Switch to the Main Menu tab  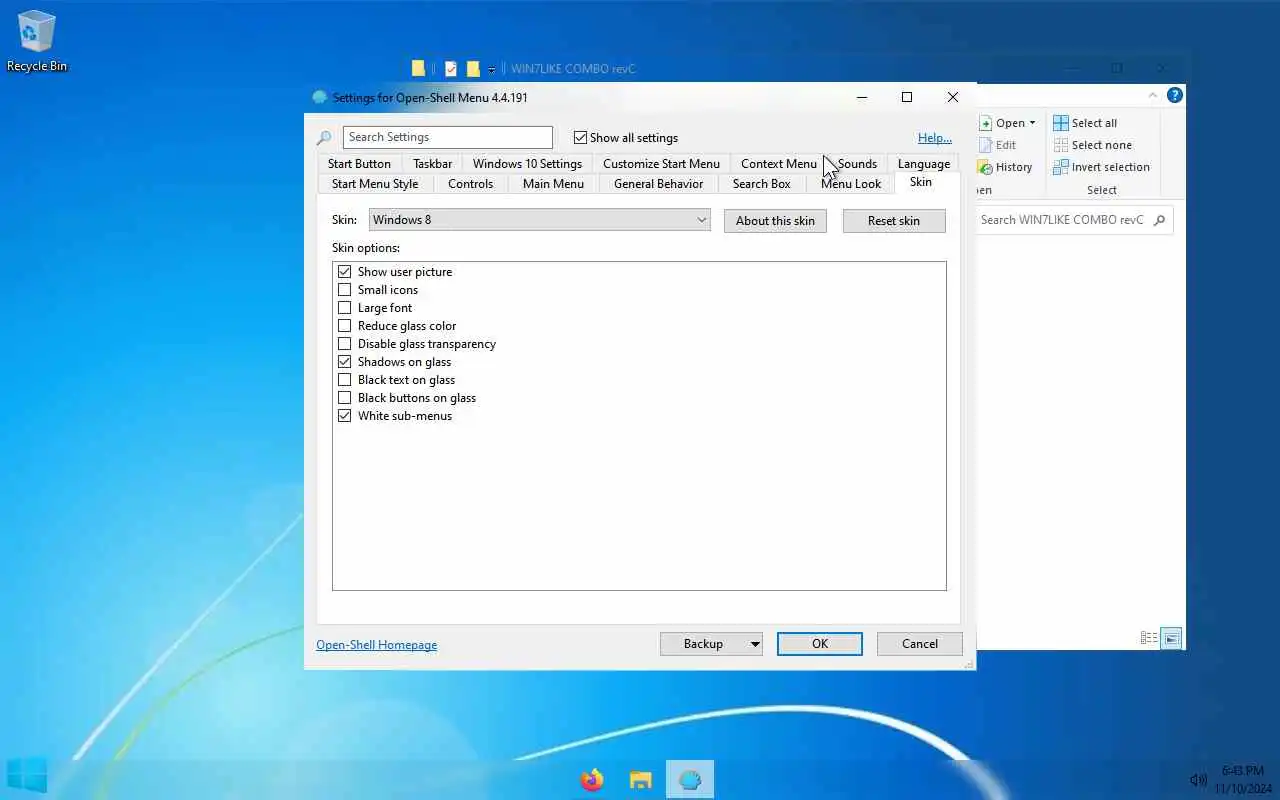pos(553,184)
